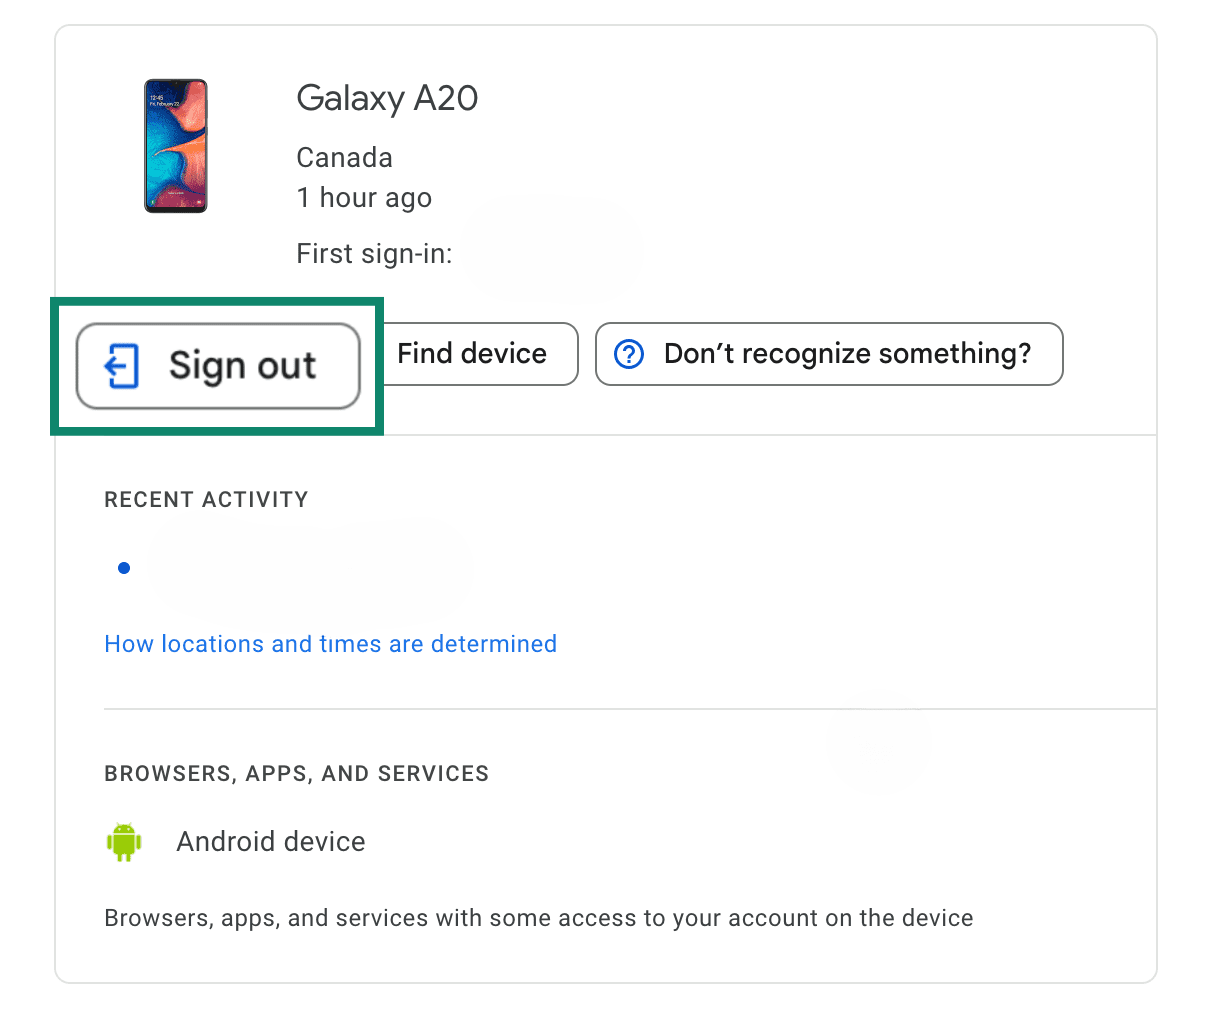
Task: Open How locations and times are determined link
Action: [330, 644]
